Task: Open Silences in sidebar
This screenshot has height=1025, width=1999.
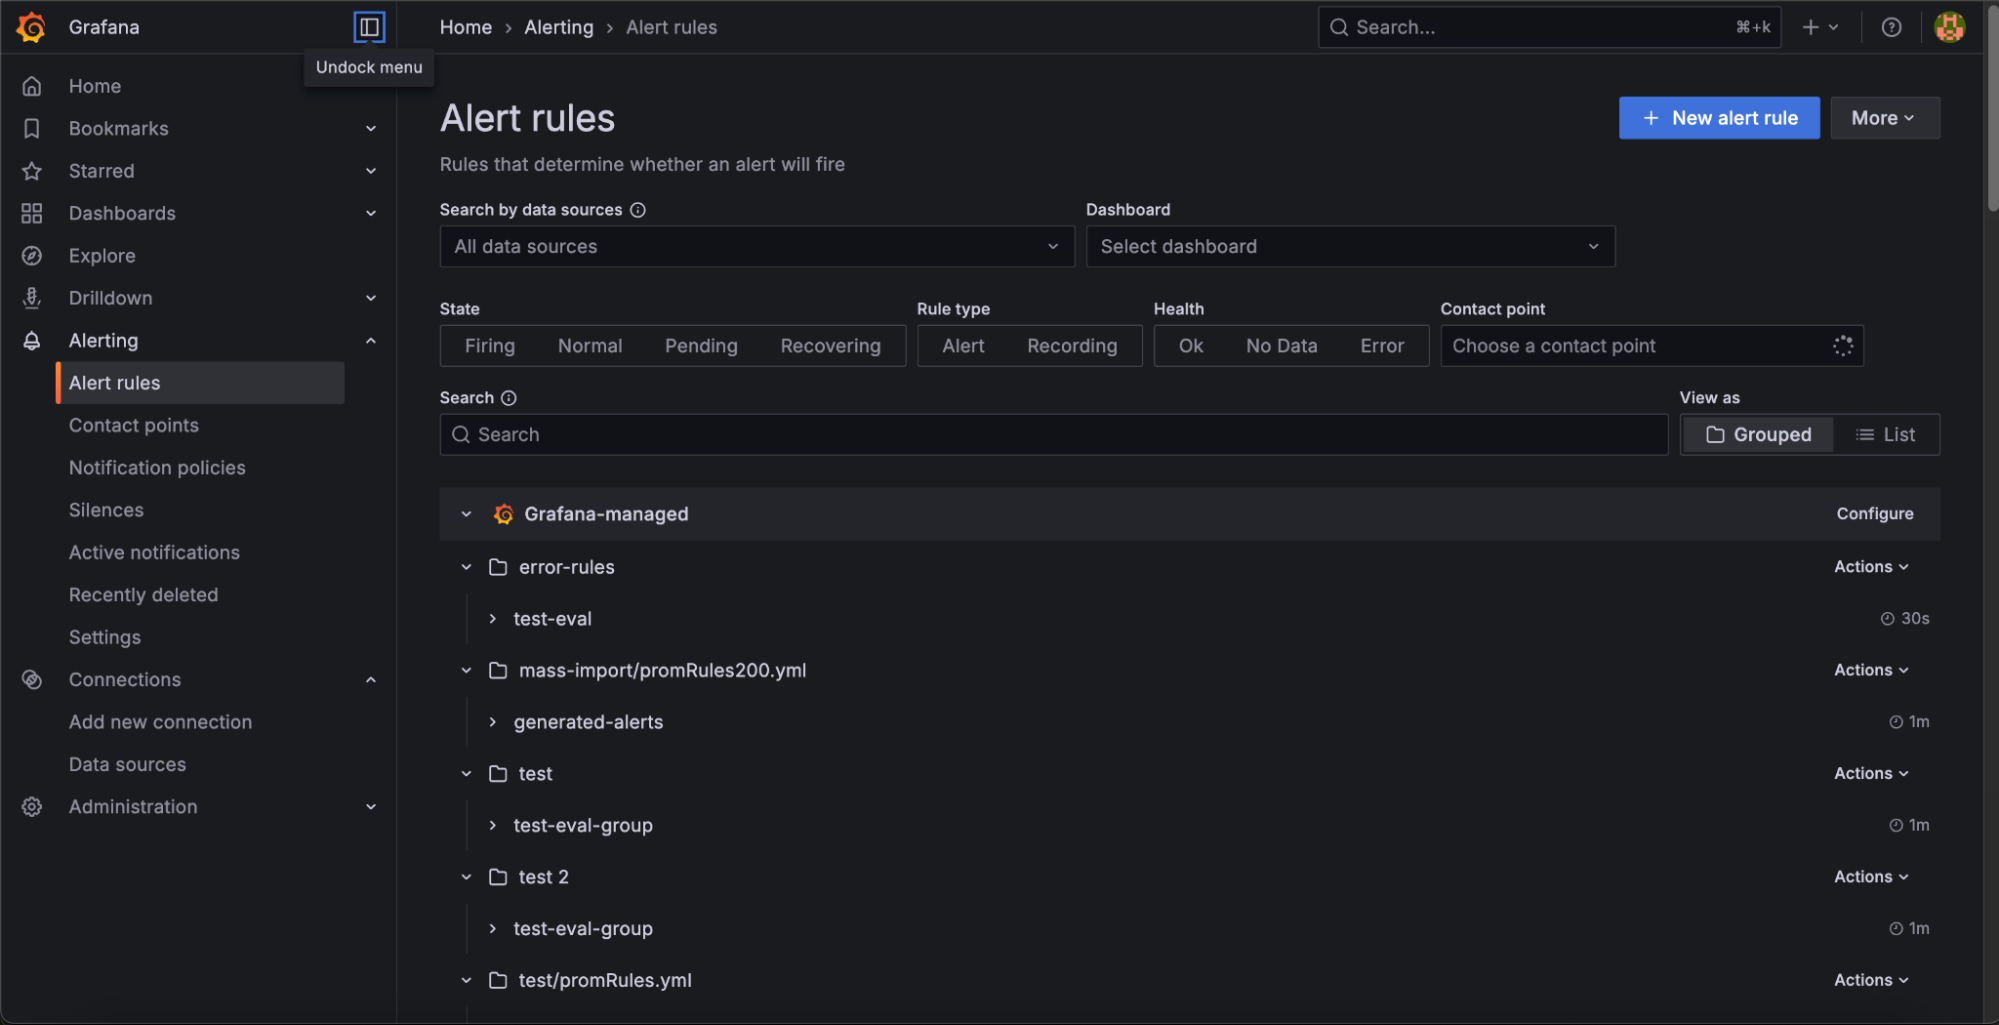Action: click(106, 510)
